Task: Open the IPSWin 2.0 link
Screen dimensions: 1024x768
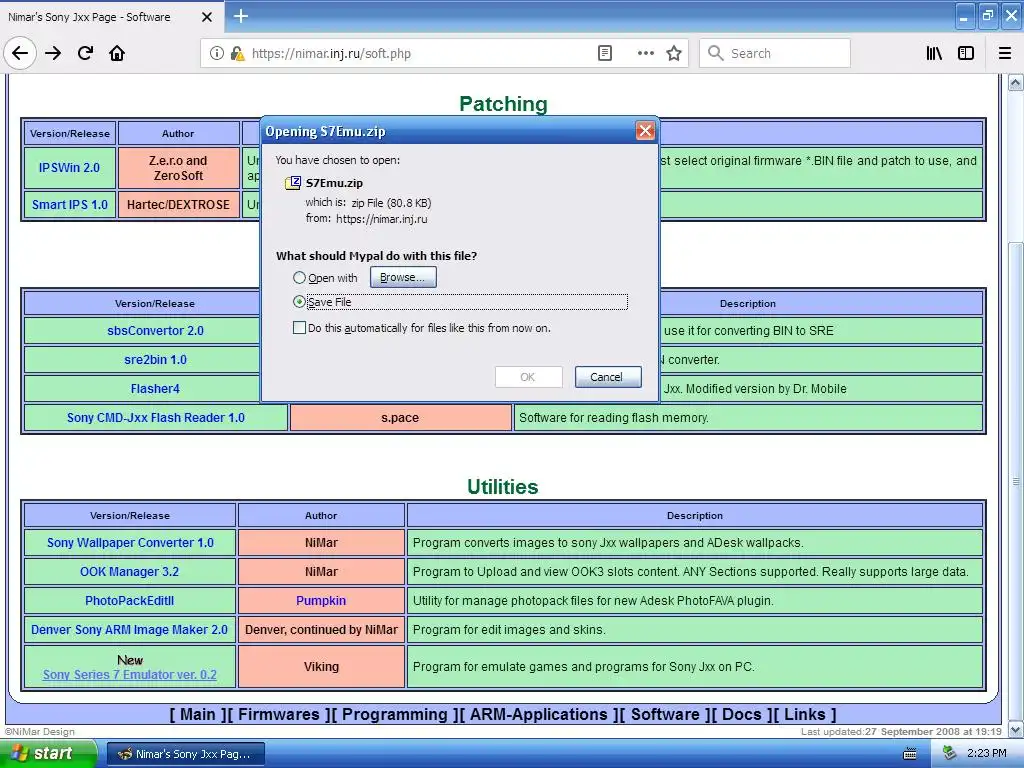Action: tap(69, 168)
